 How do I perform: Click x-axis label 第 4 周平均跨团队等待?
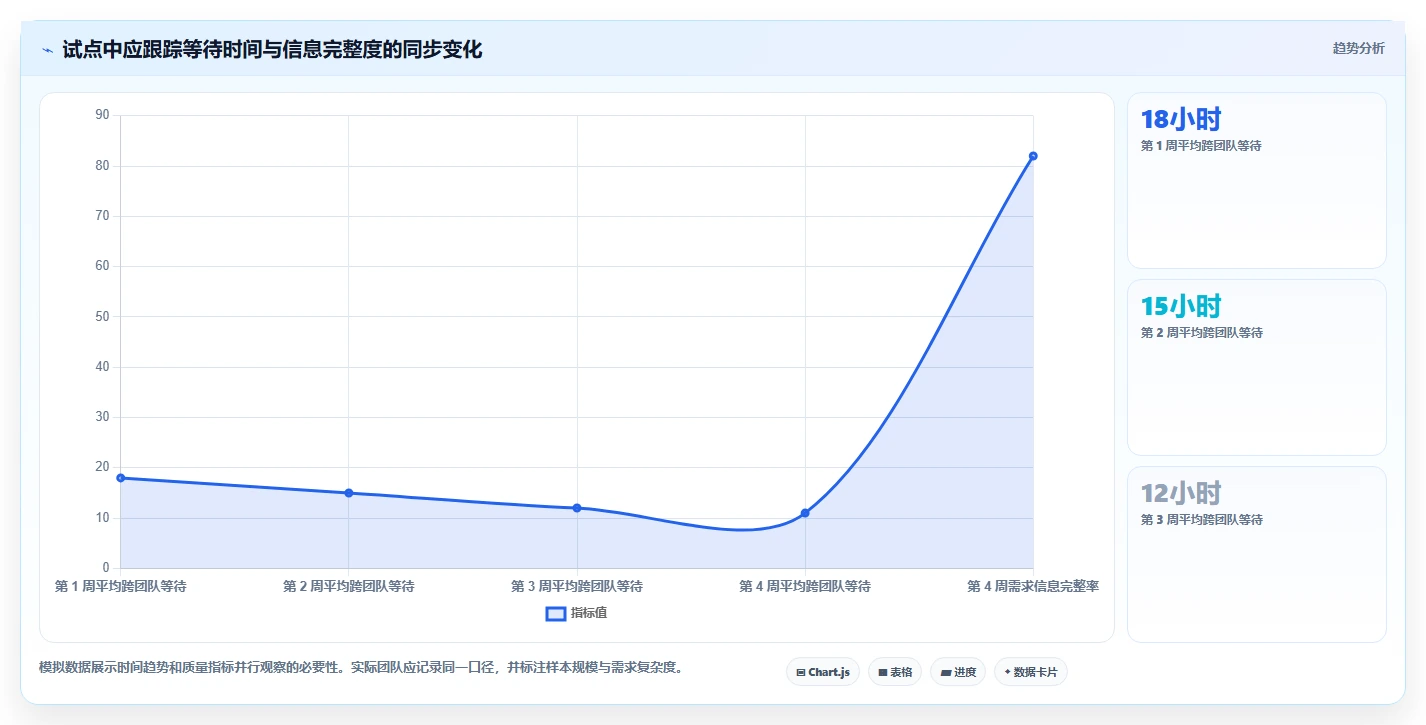tap(805, 586)
